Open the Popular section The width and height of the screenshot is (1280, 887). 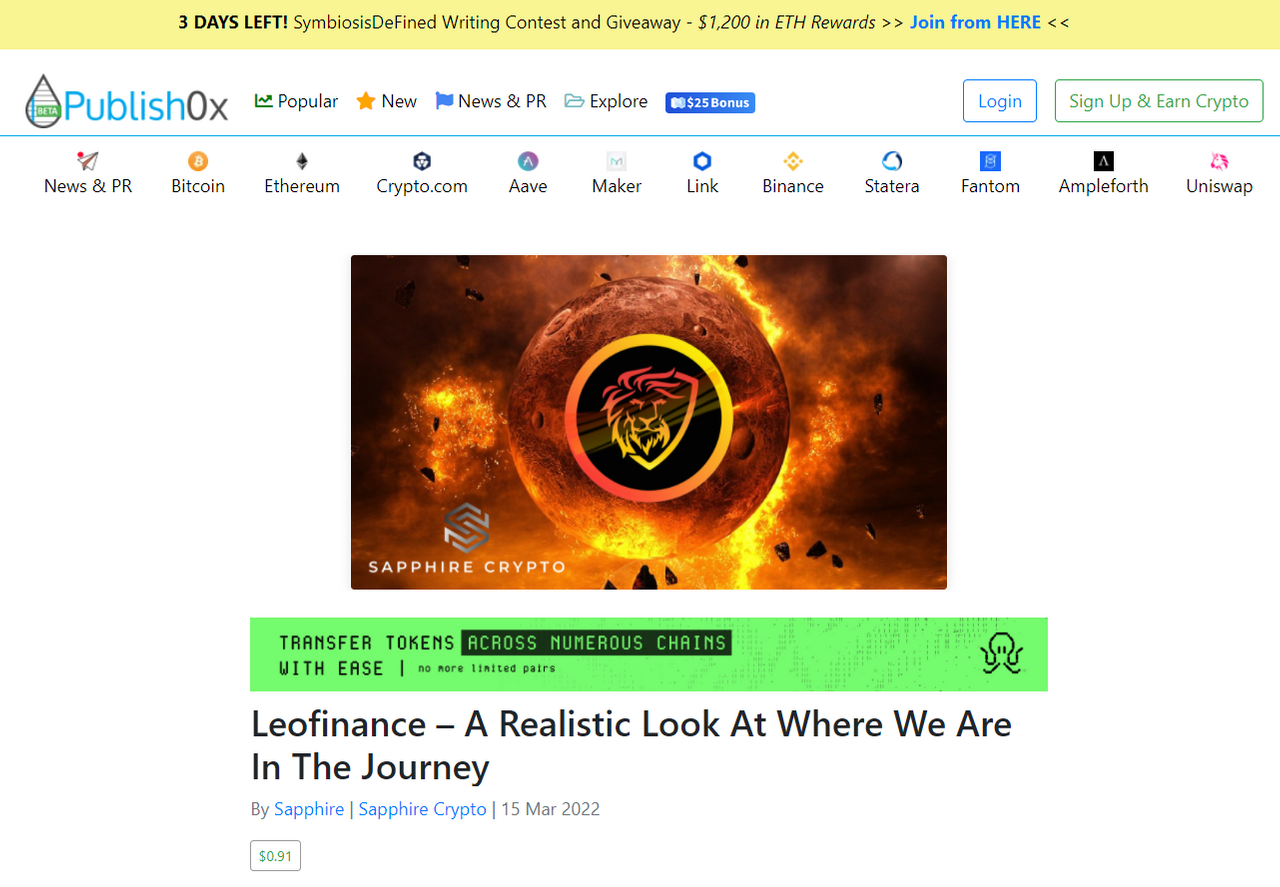pyautogui.click(x=297, y=101)
